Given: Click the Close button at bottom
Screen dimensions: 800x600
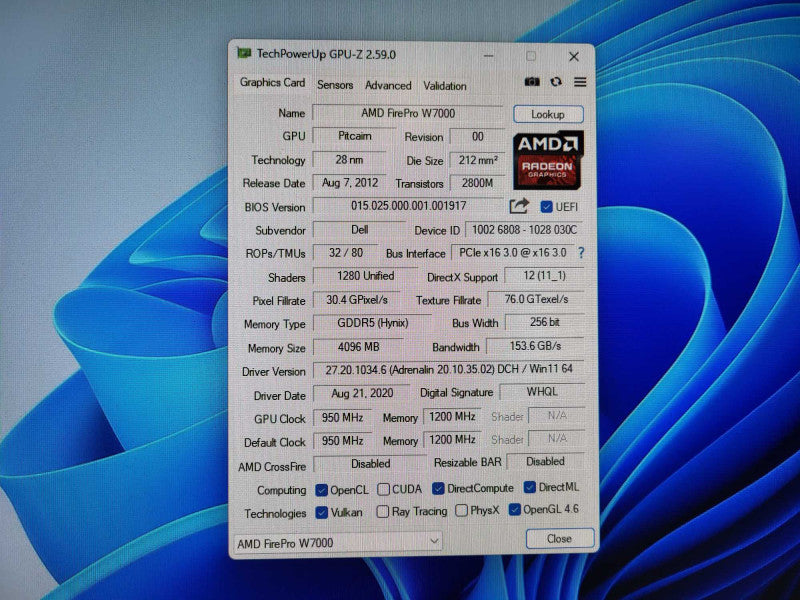Looking at the screenshot, I should (560, 539).
